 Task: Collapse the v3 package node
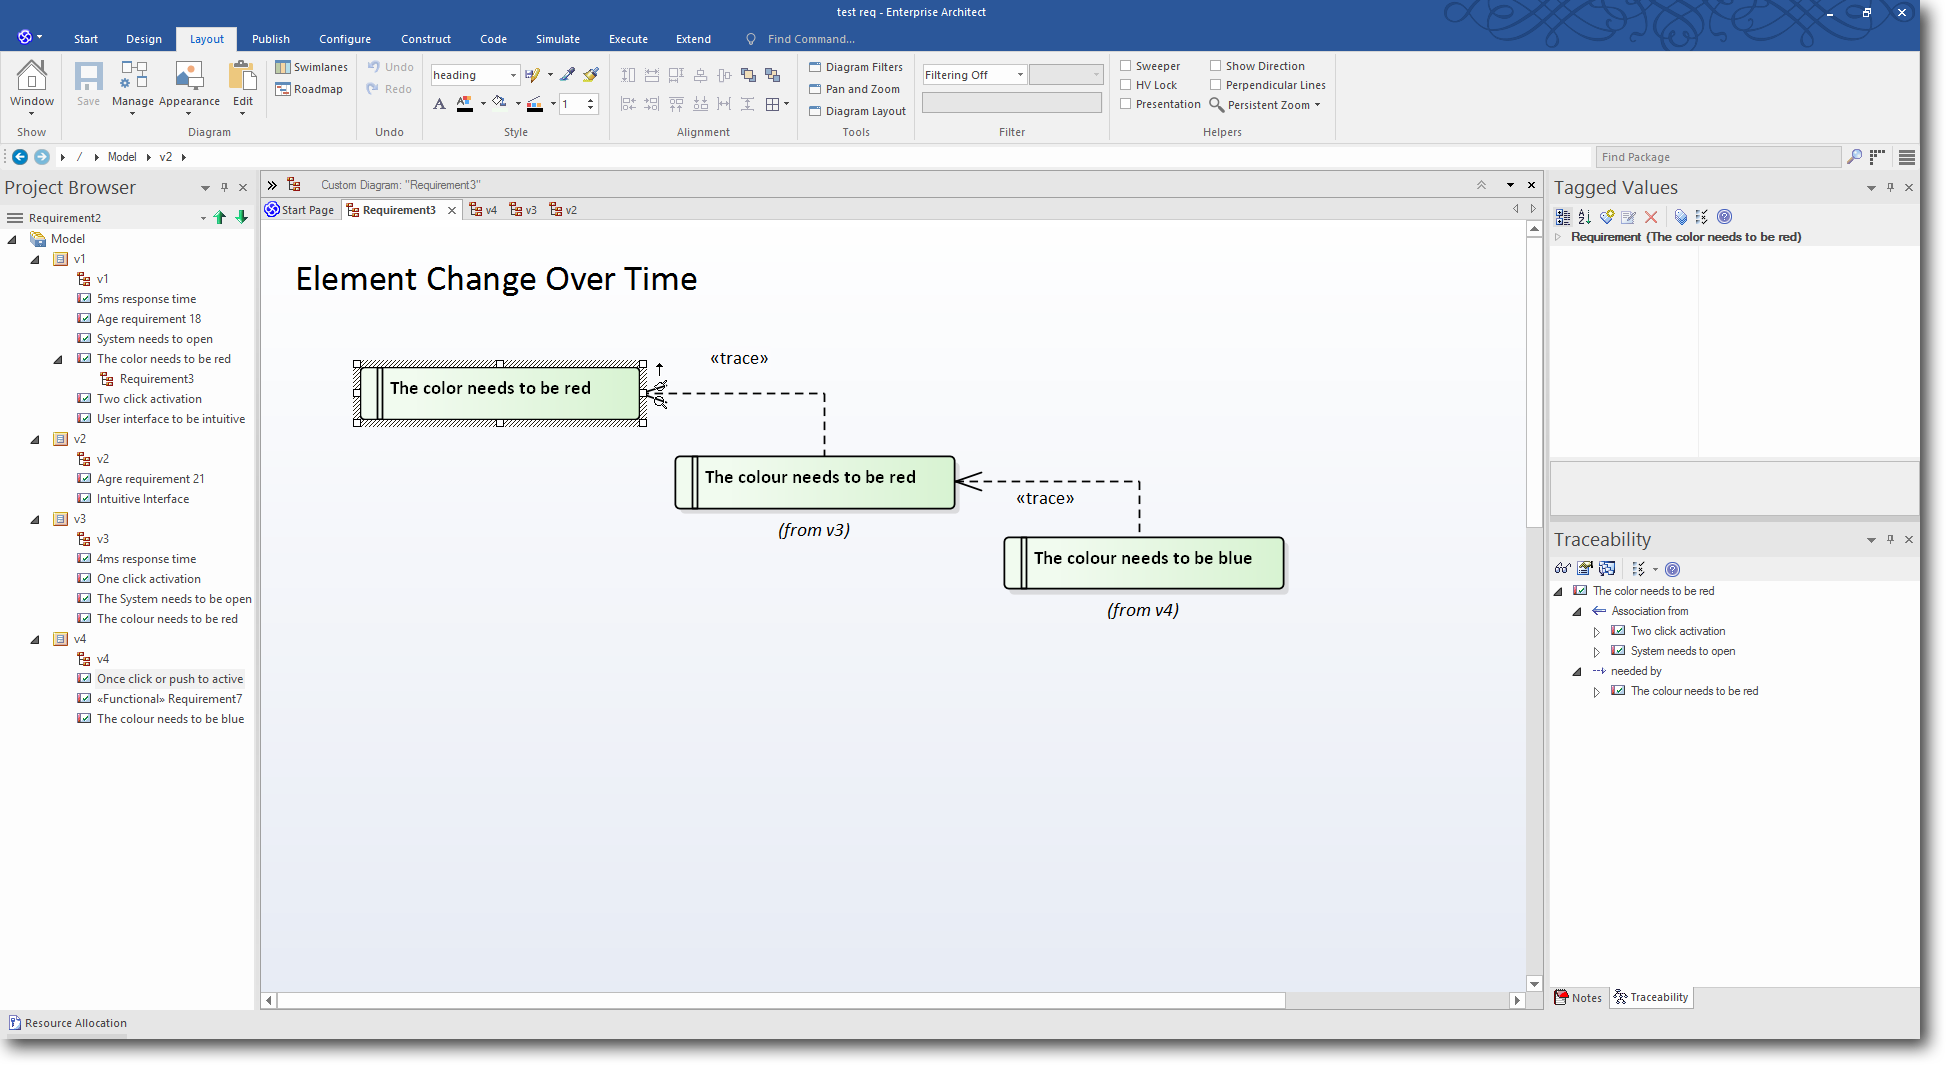[x=35, y=519]
